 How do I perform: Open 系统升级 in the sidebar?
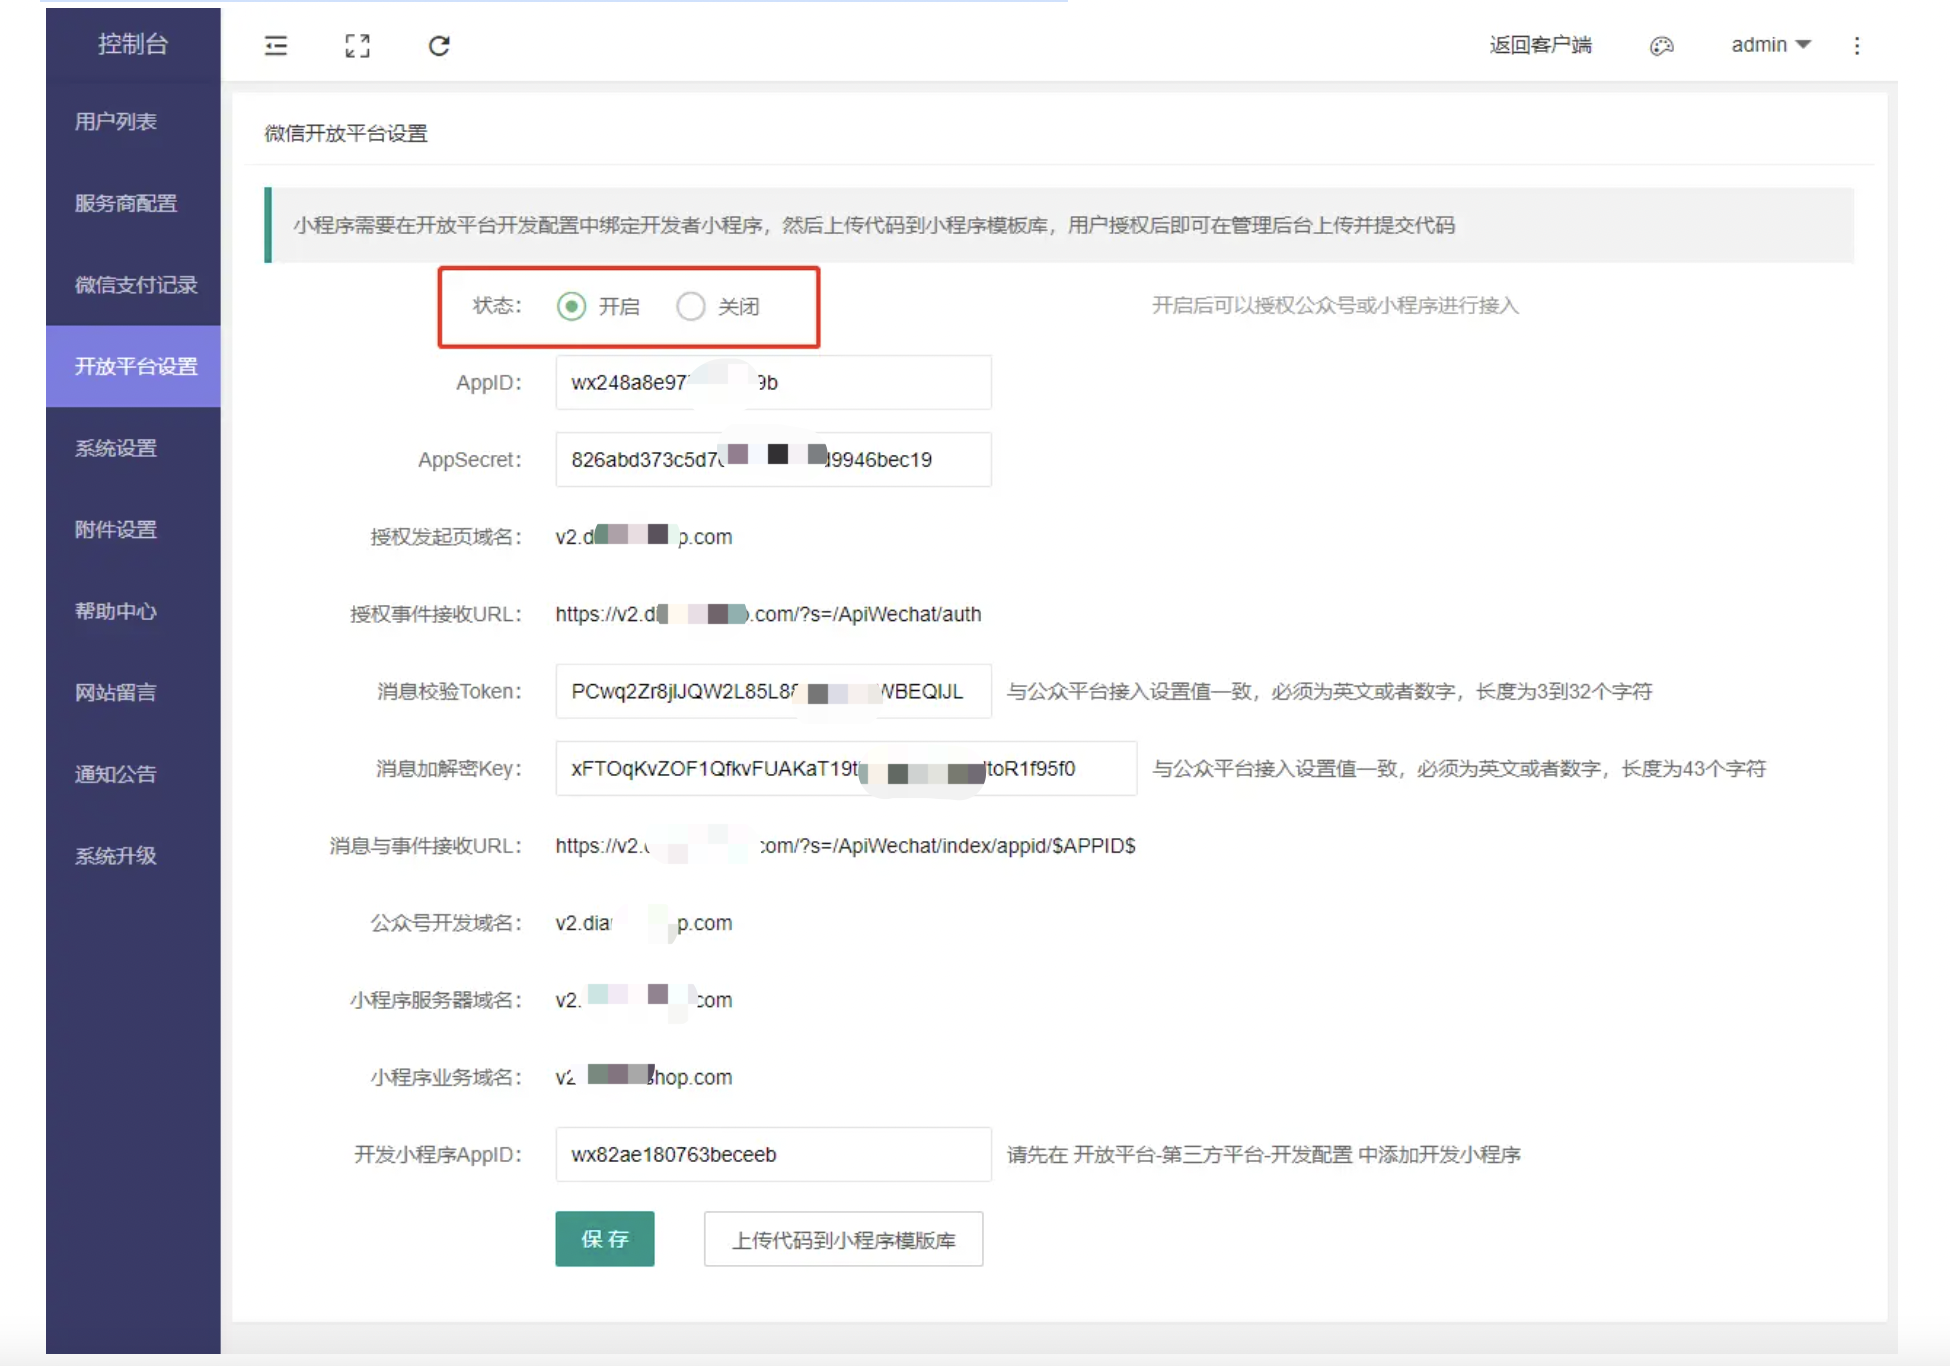click(133, 856)
